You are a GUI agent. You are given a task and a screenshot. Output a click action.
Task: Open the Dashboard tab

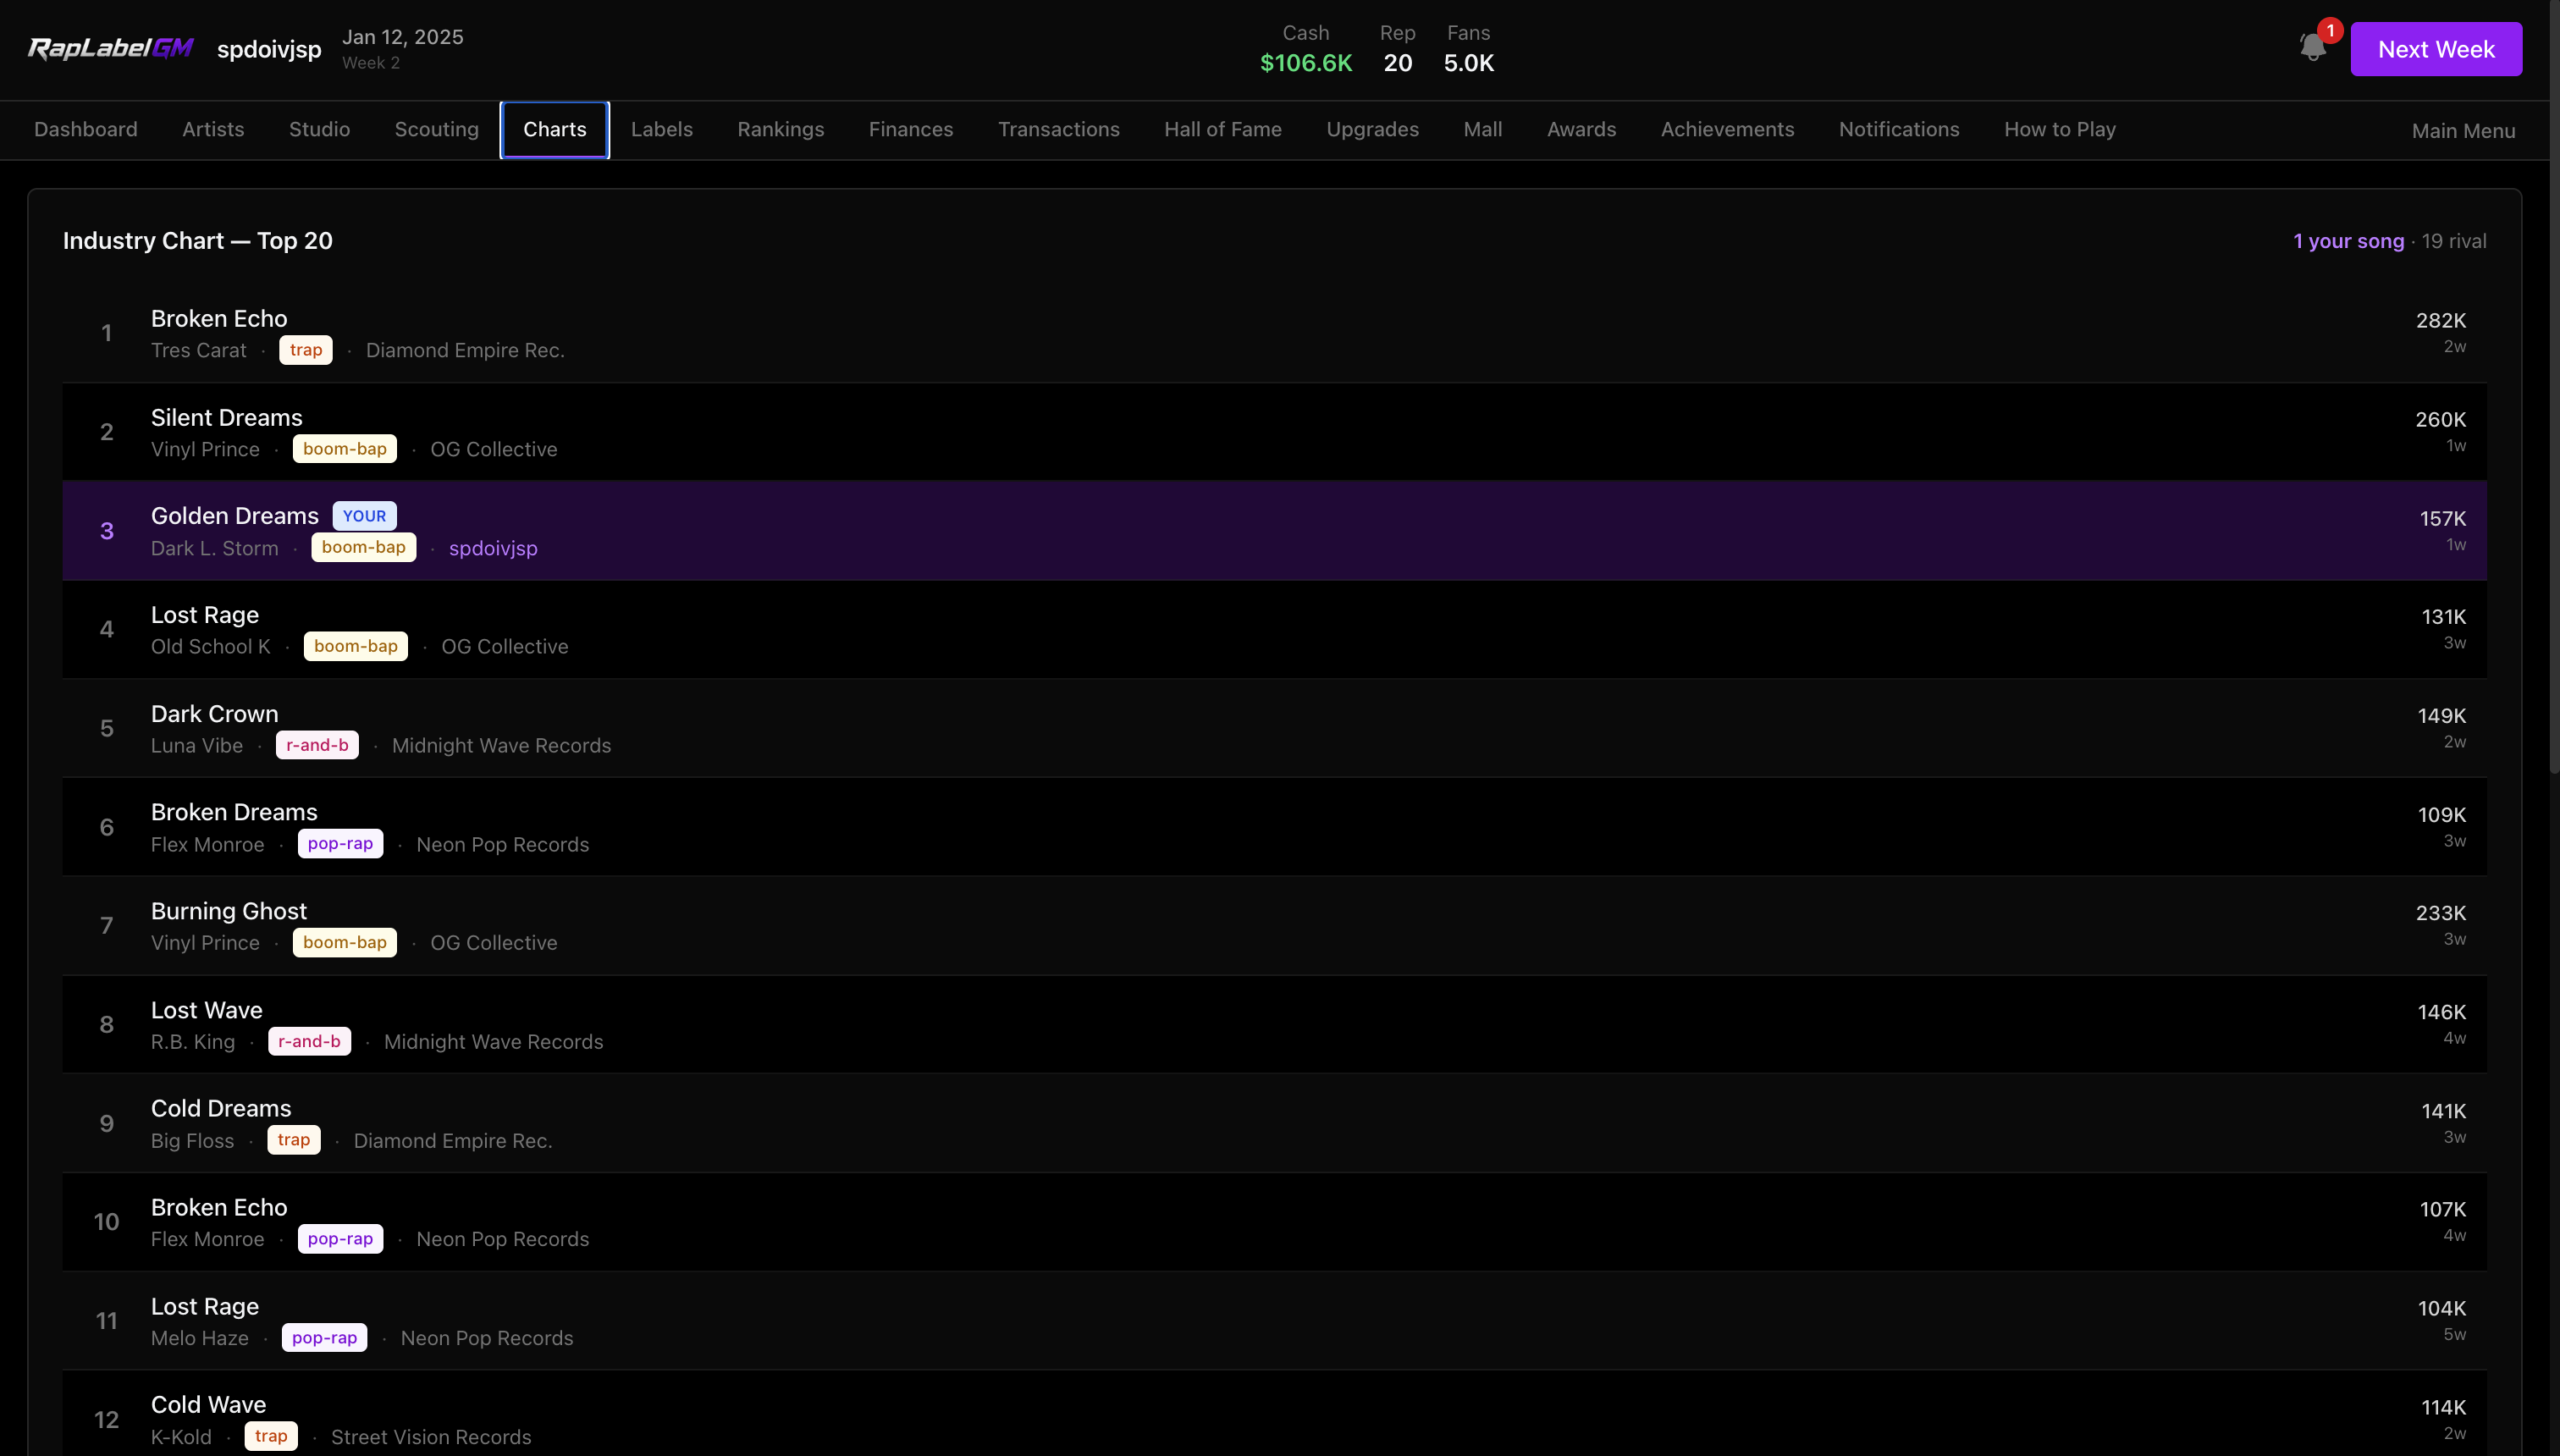[86, 129]
